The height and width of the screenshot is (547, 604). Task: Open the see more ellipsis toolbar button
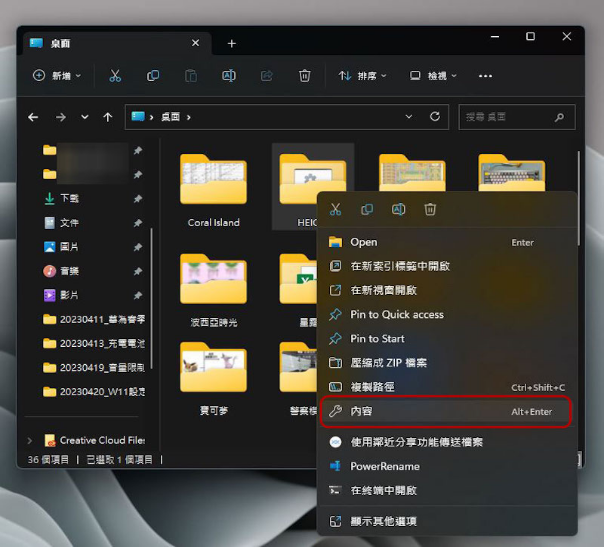(x=486, y=76)
